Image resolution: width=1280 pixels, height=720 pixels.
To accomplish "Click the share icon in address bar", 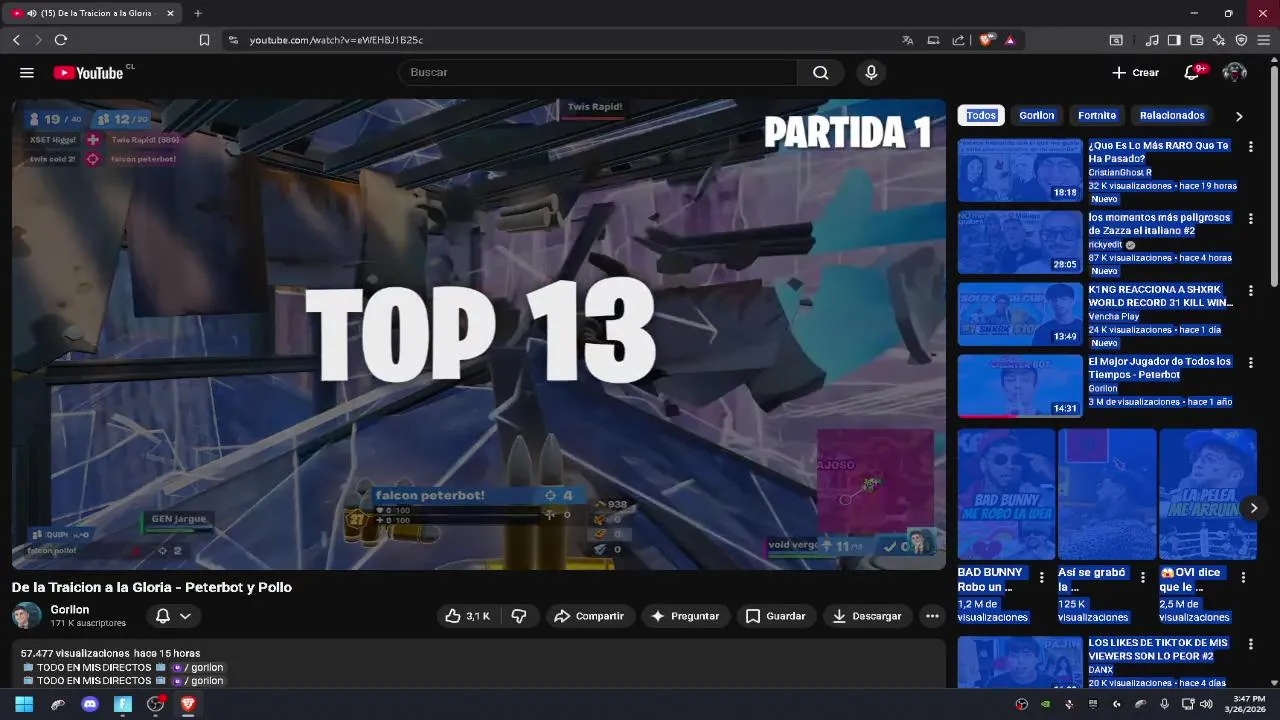I will click(958, 40).
